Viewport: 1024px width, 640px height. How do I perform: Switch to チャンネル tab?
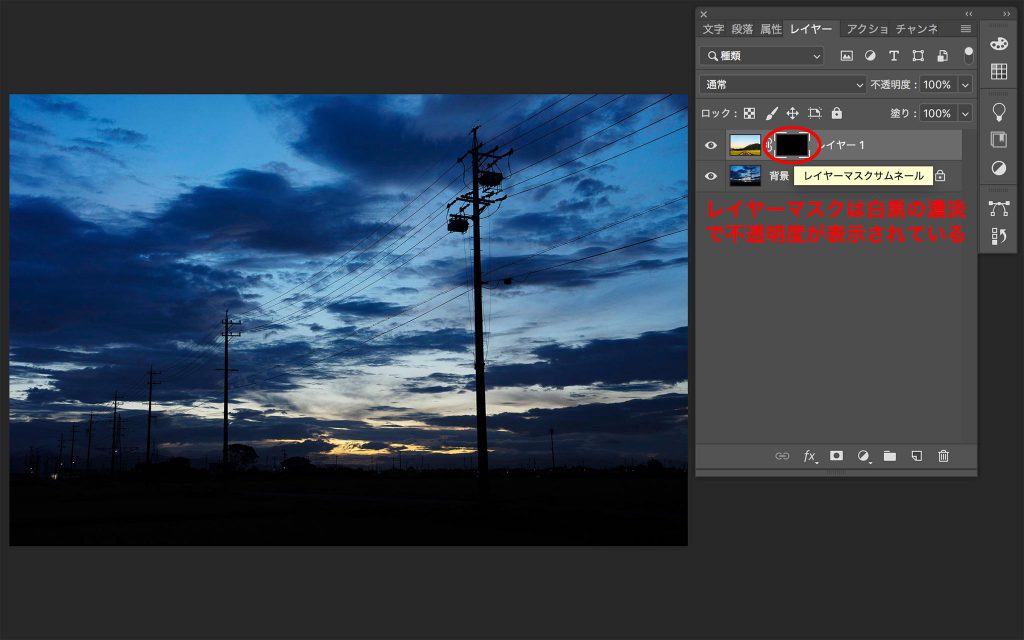[917, 29]
